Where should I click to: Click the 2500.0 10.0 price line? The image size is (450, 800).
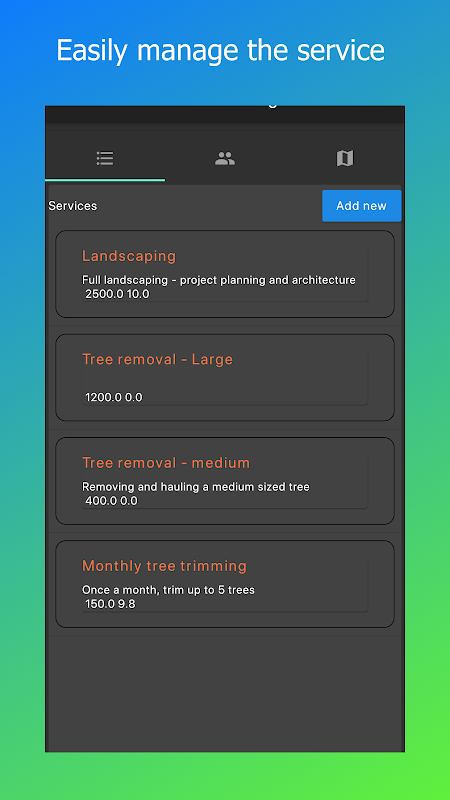[117, 294]
